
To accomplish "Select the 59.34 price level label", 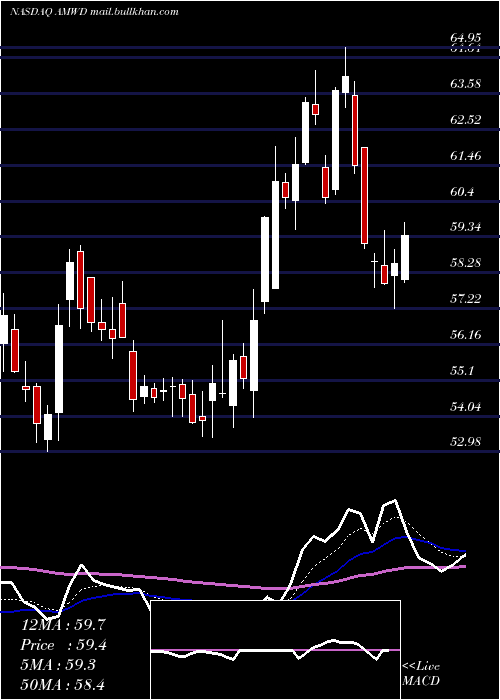I will coord(466,226).
